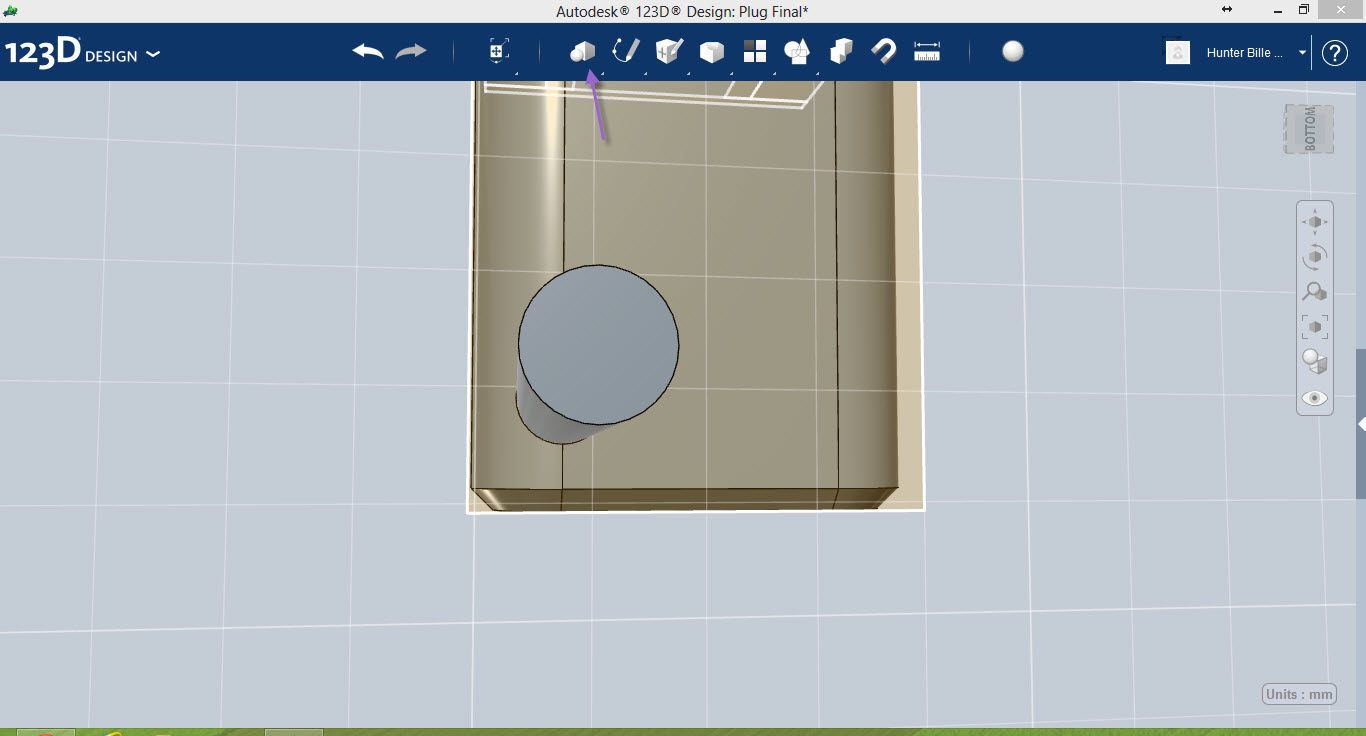Open the Combine tool menu
This screenshot has width=1366, height=736.
coord(841,51)
